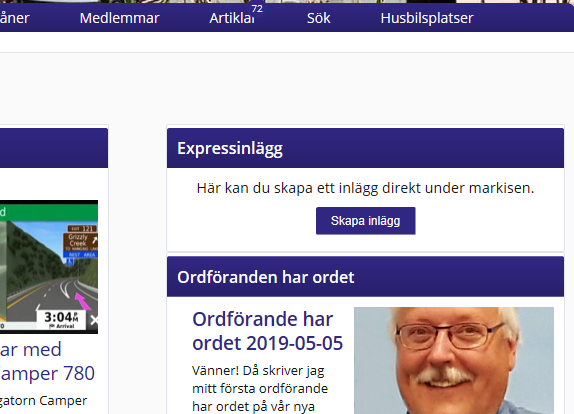
Task: Click the Expressinlägg panel header
Action: point(365,148)
